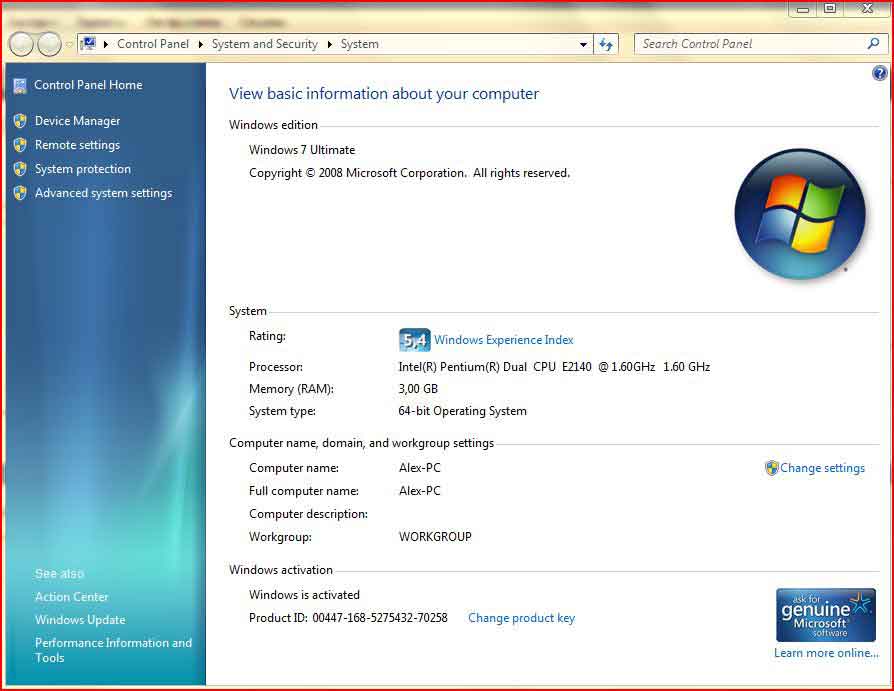The height and width of the screenshot is (691, 894).
Task: Click the genuine Microsoft software badge
Action: pos(826,615)
